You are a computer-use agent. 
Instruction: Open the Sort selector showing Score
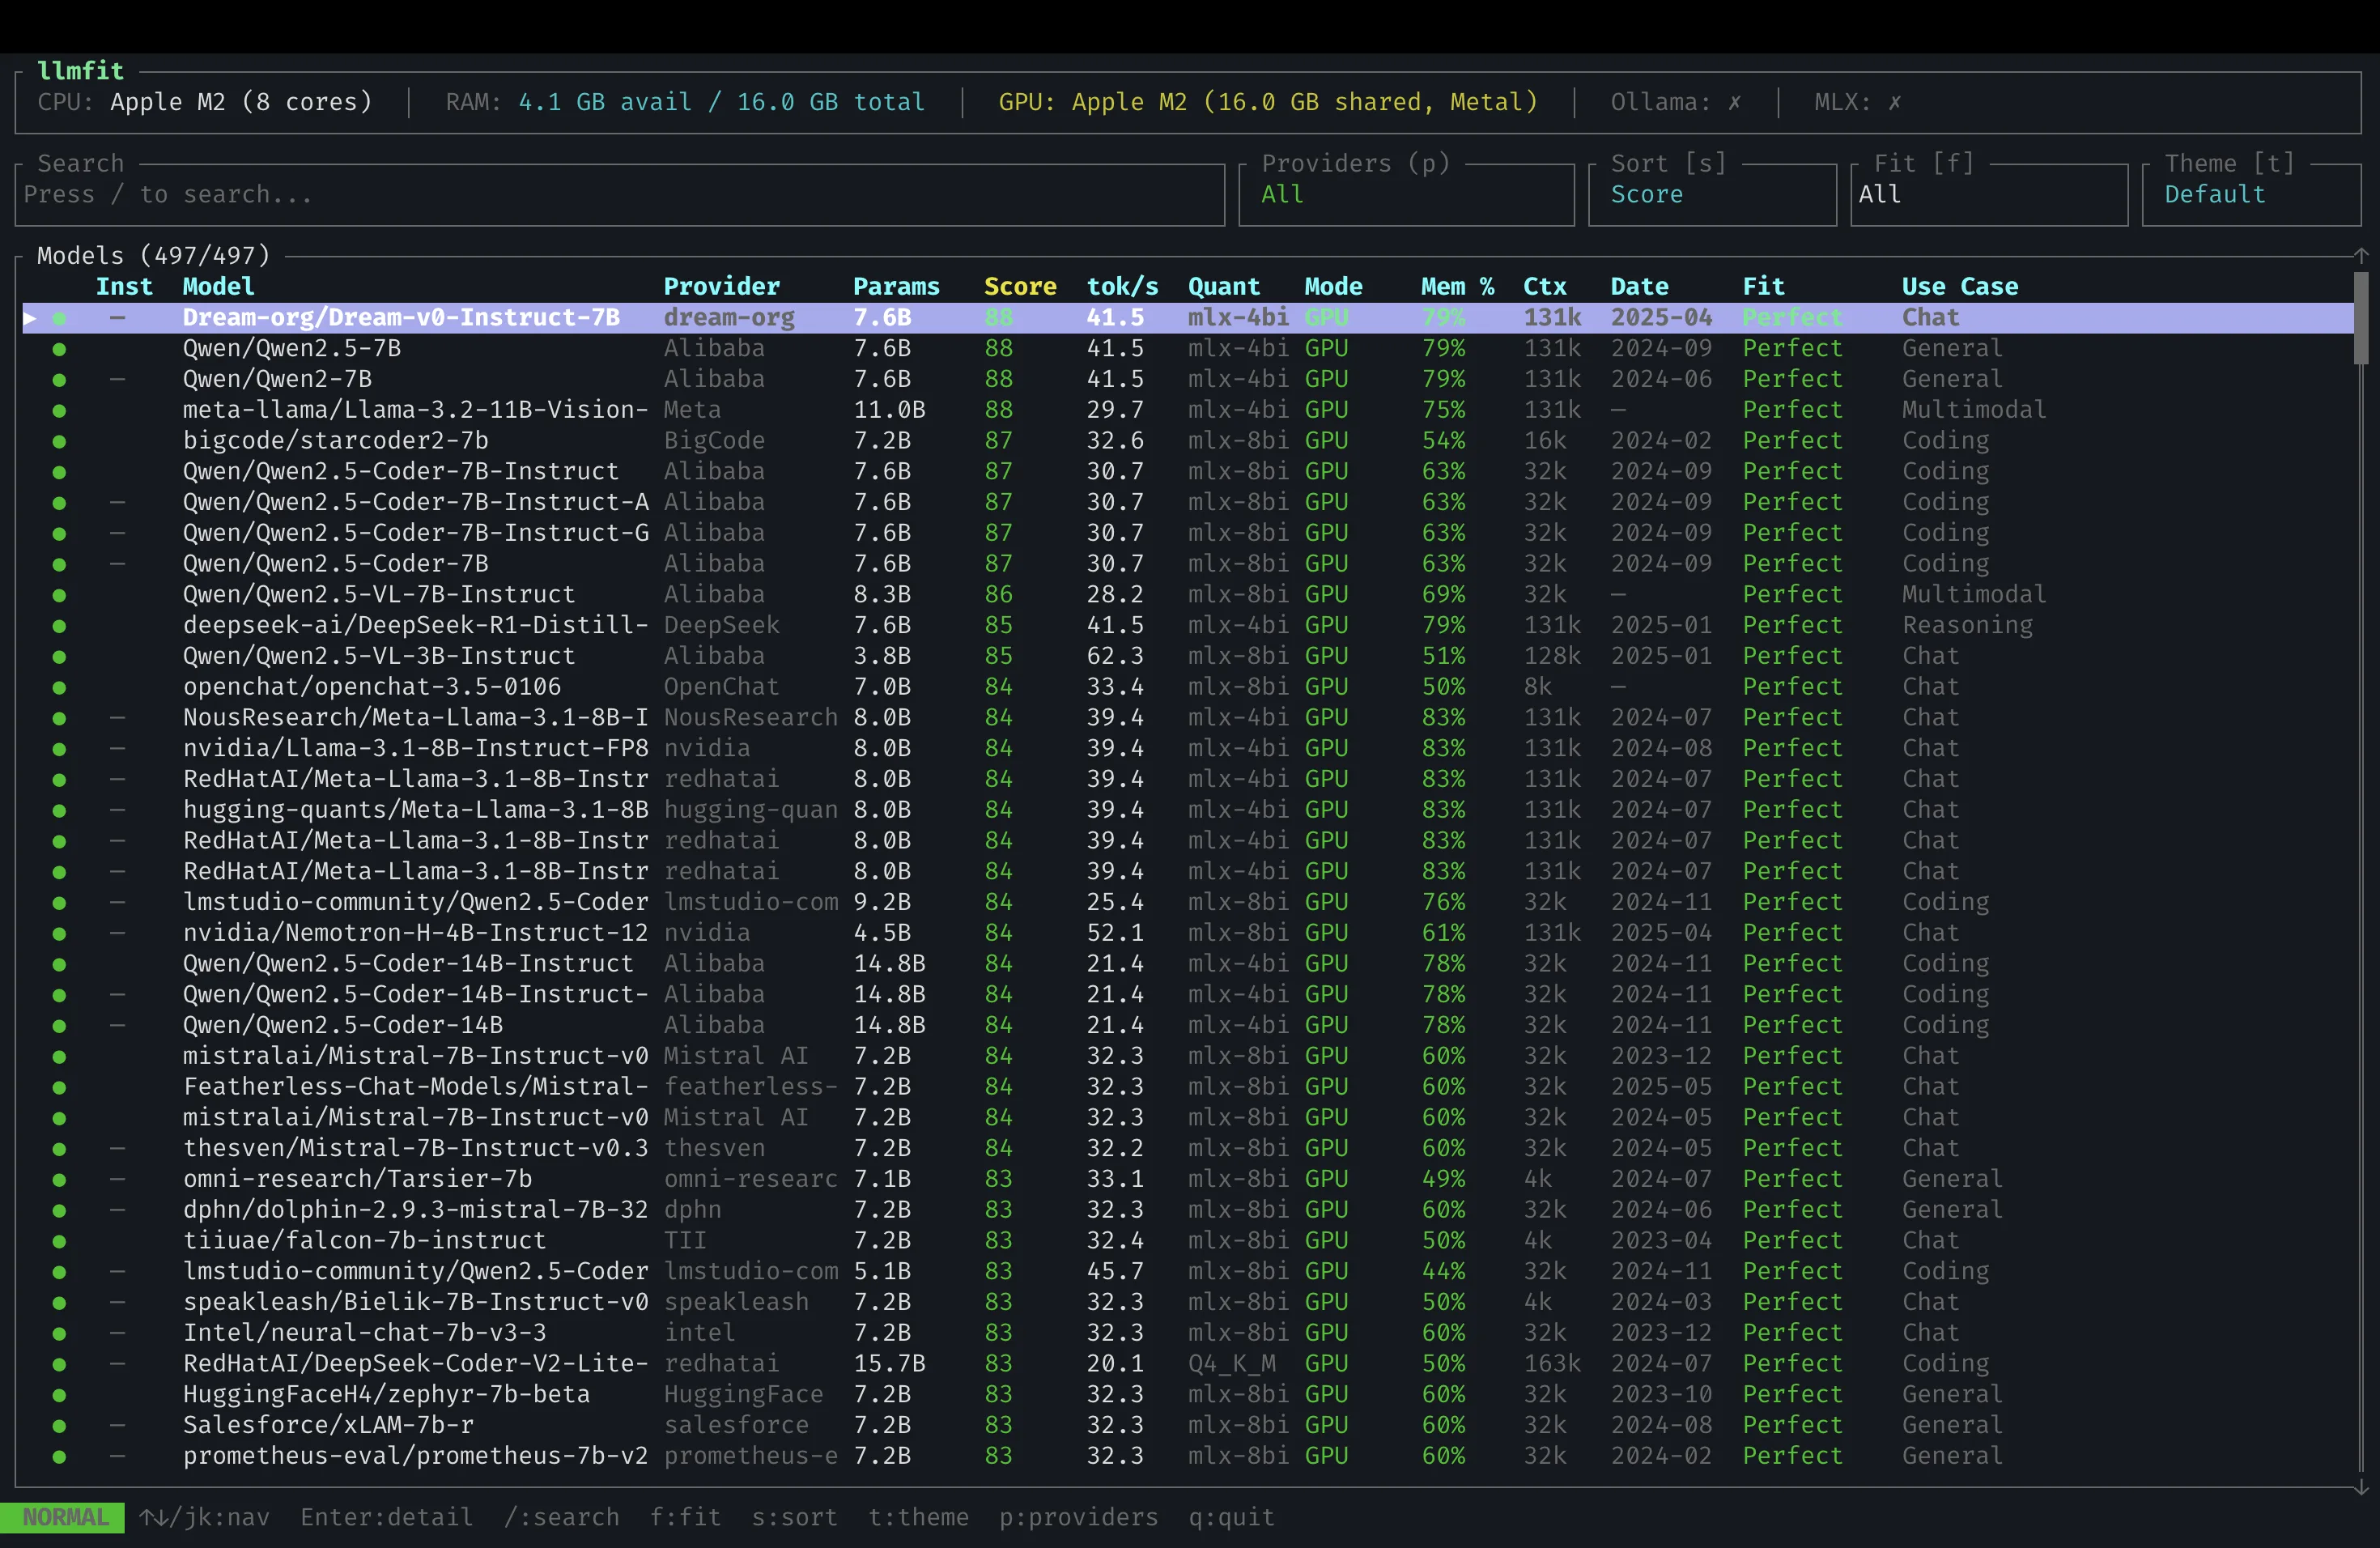tap(1712, 194)
